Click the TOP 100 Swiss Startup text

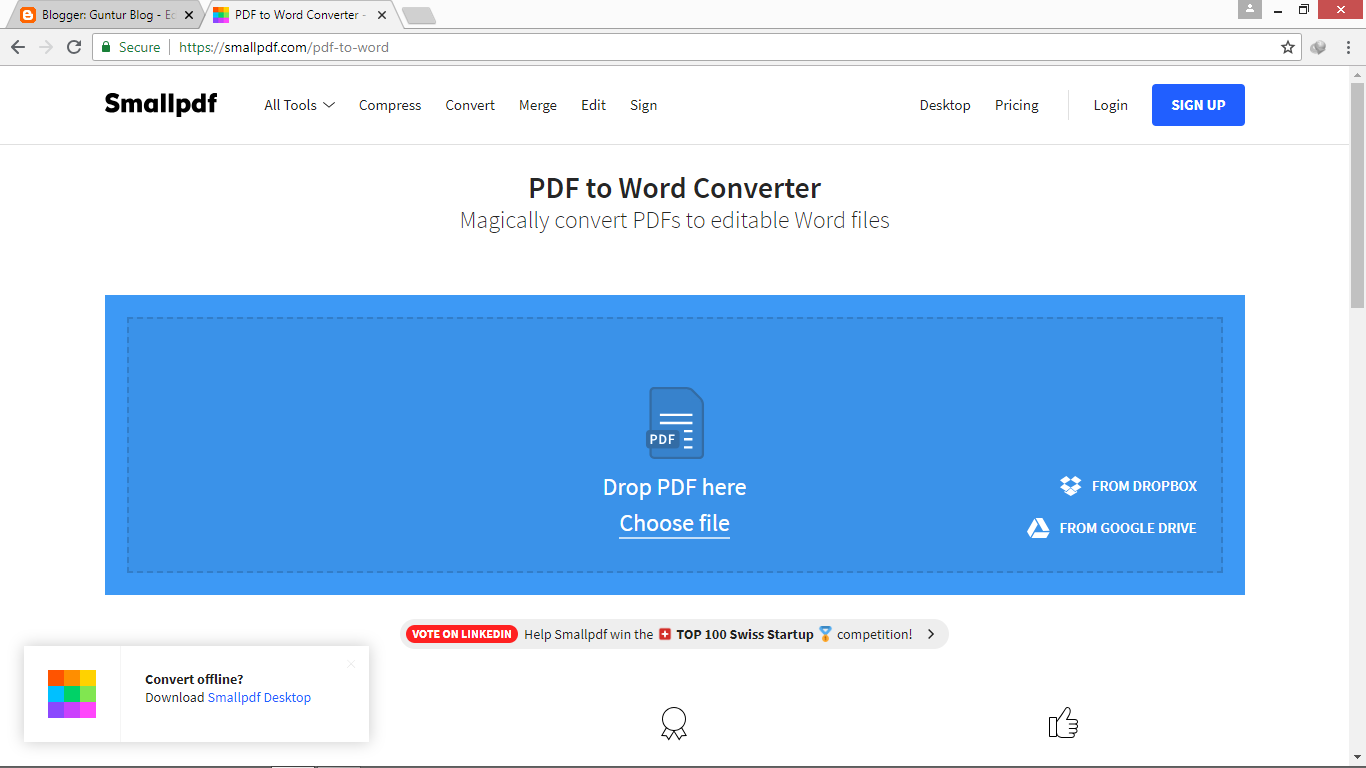pos(745,634)
